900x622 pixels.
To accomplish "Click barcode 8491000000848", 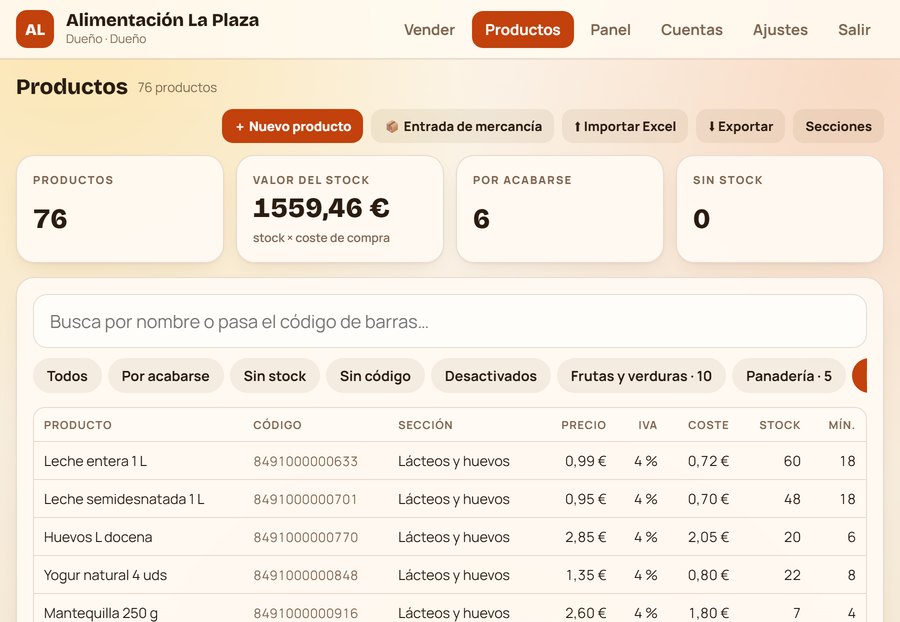I will [x=305, y=575].
